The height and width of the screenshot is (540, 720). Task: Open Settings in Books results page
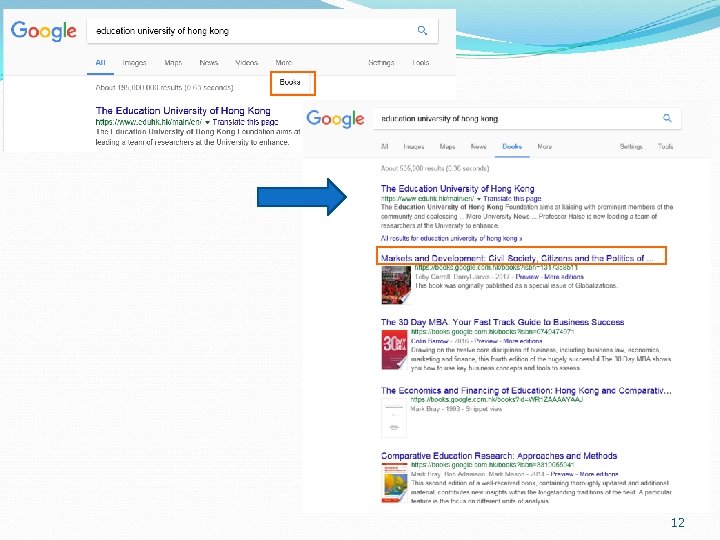click(631, 146)
